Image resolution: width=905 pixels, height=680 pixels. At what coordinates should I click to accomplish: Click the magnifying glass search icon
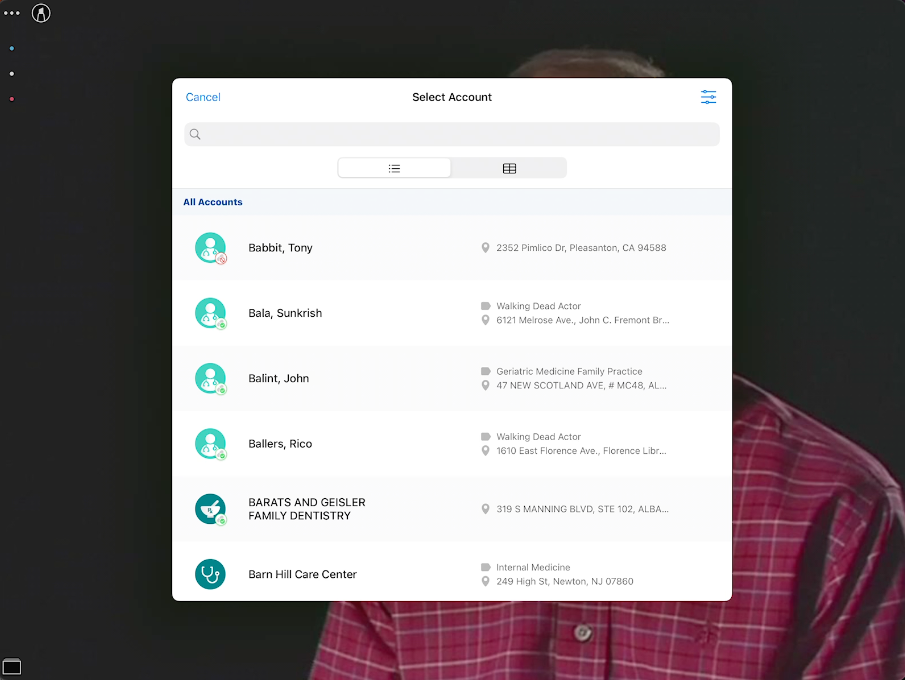pyautogui.click(x=196, y=134)
